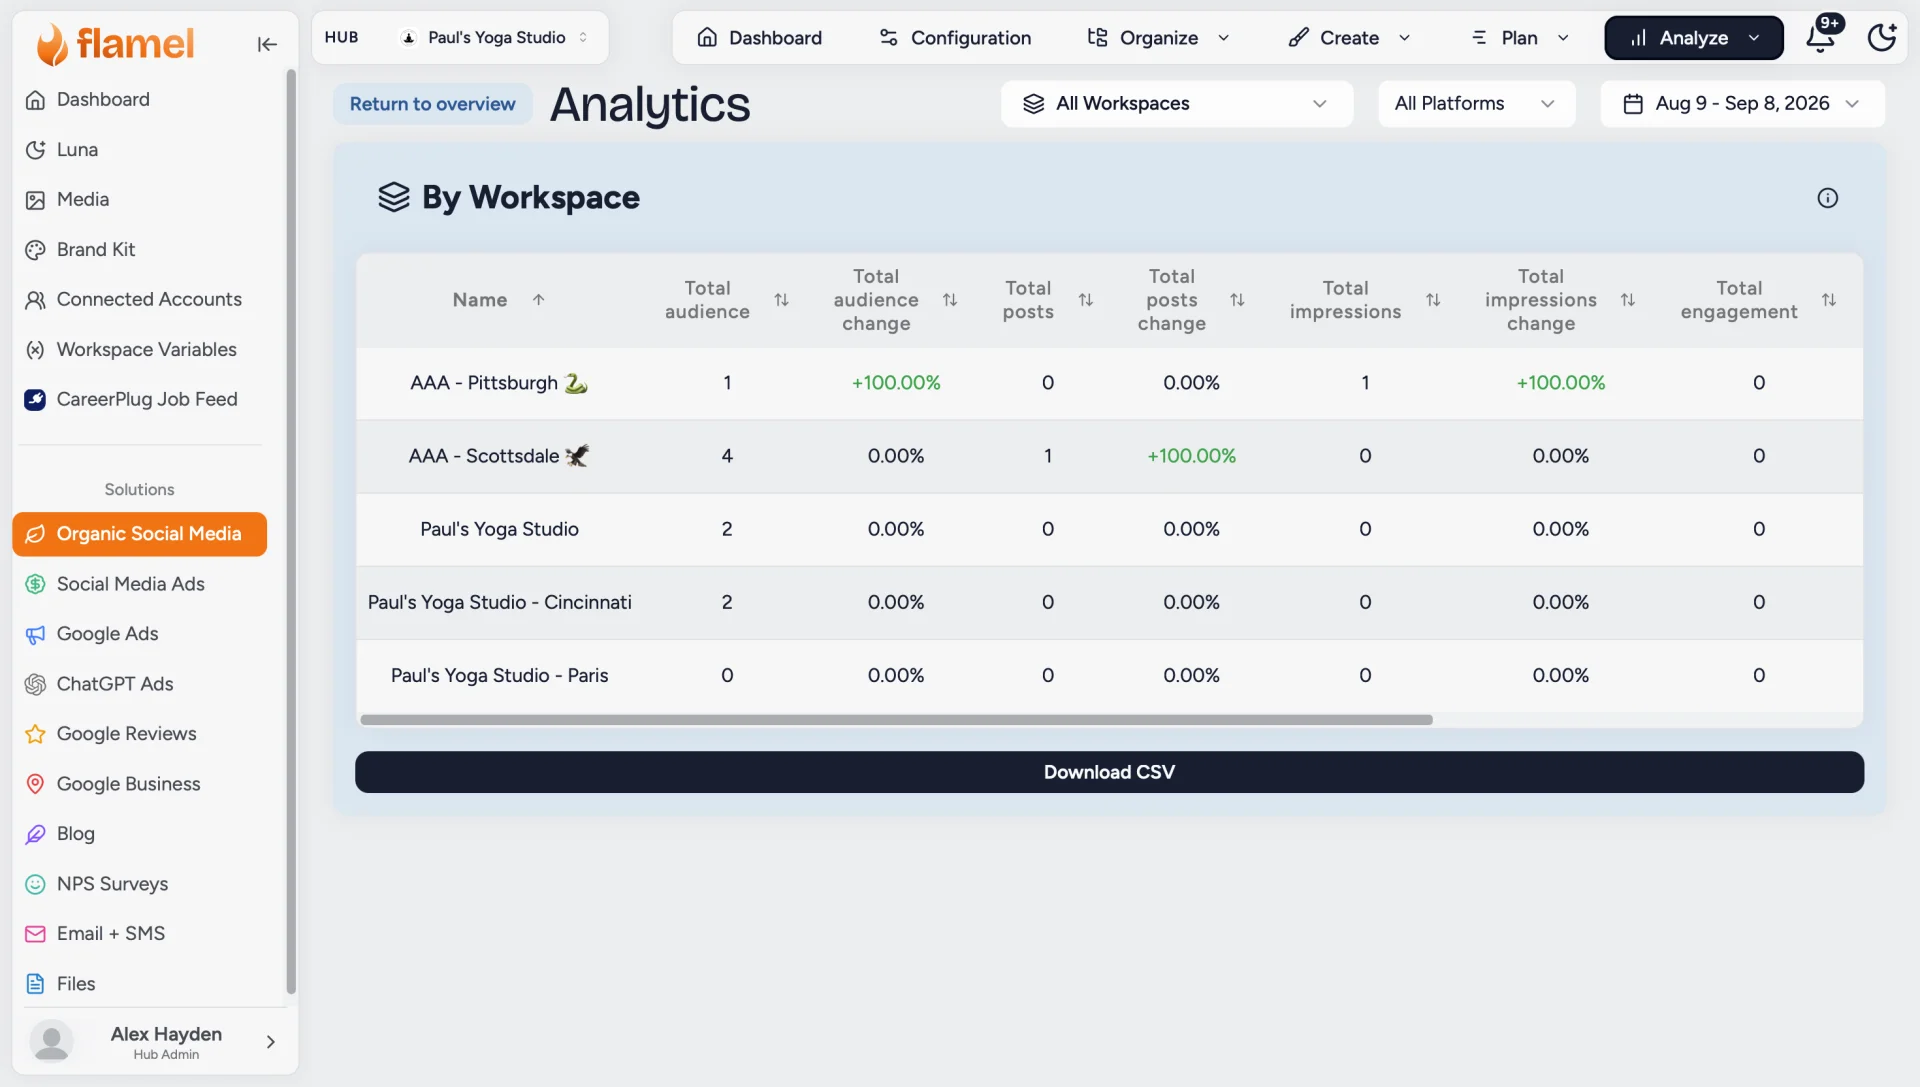Click Download CSV button

point(1109,772)
